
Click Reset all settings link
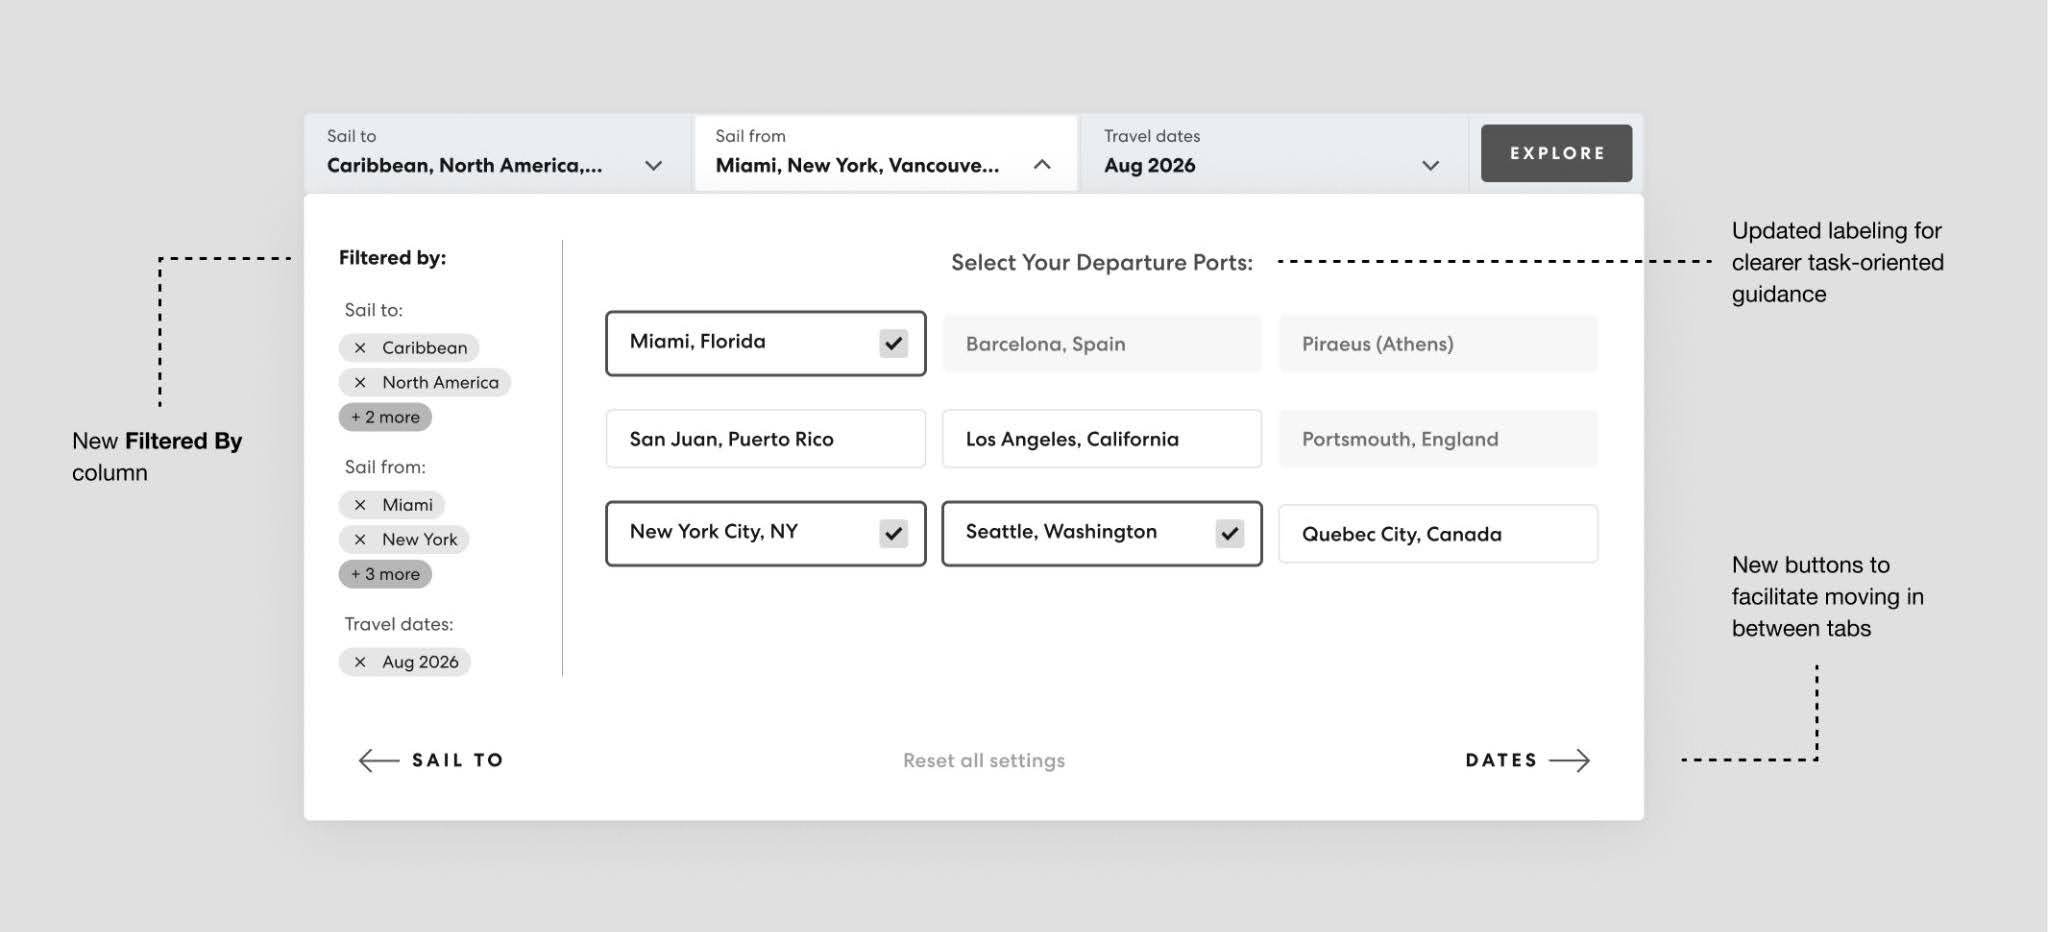tap(984, 761)
